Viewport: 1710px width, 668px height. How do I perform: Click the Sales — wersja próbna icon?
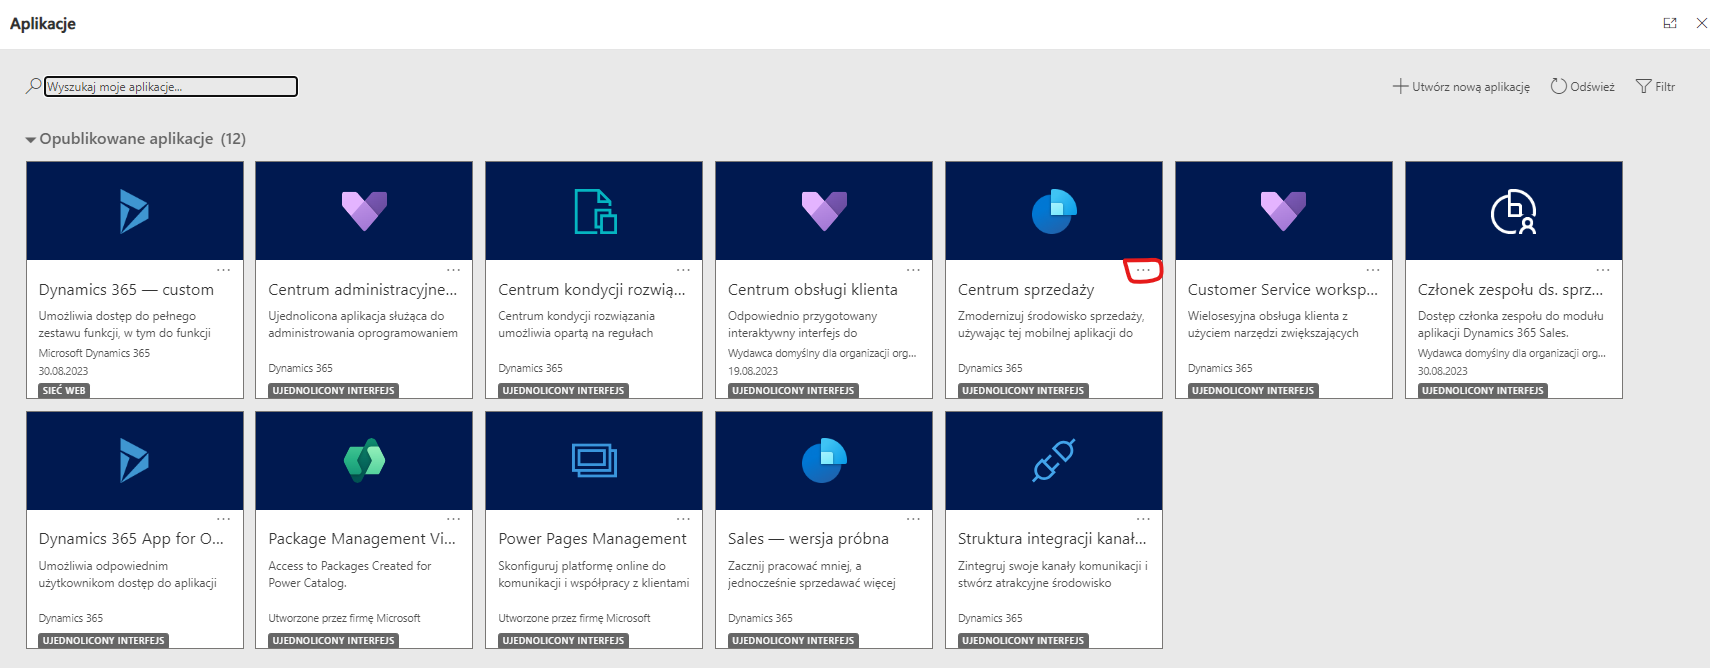pyautogui.click(x=824, y=460)
